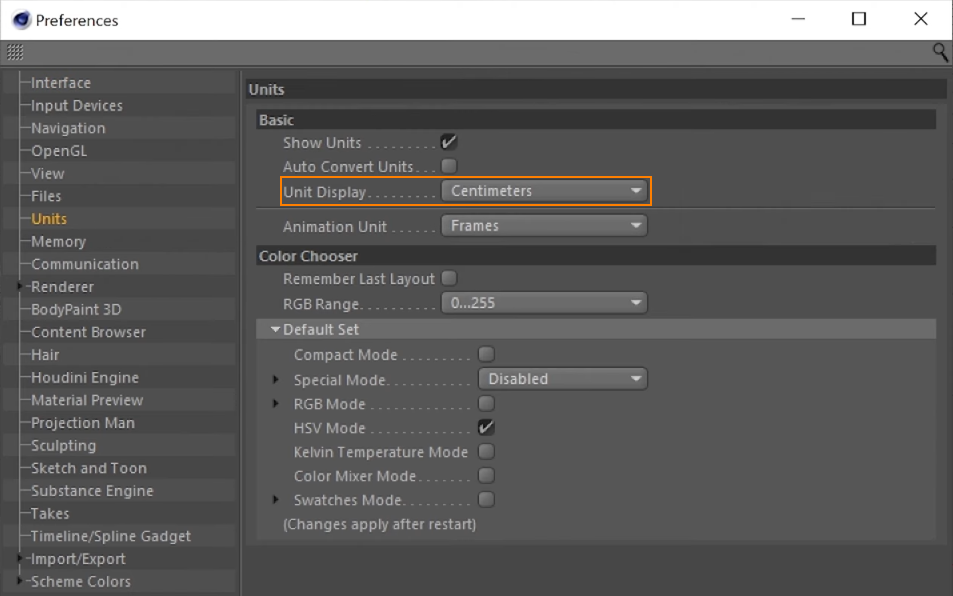Open the search magnifier icon
The height and width of the screenshot is (596, 953).
940,52
